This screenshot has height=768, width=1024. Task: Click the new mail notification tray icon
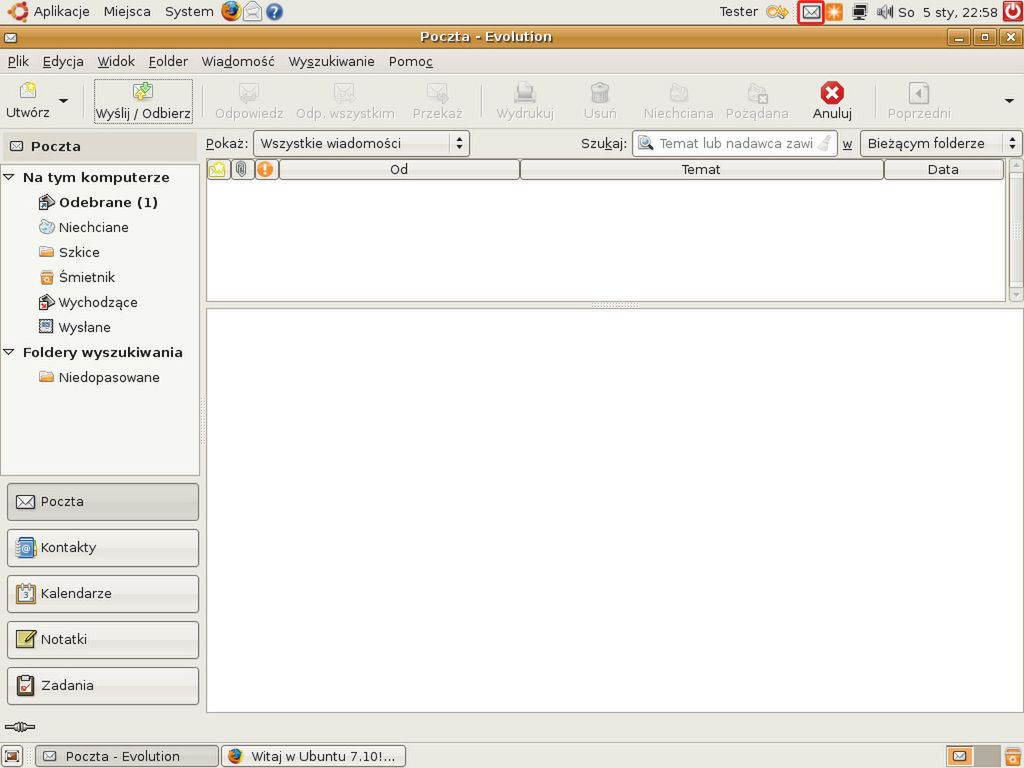pyautogui.click(x=810, y=12)
